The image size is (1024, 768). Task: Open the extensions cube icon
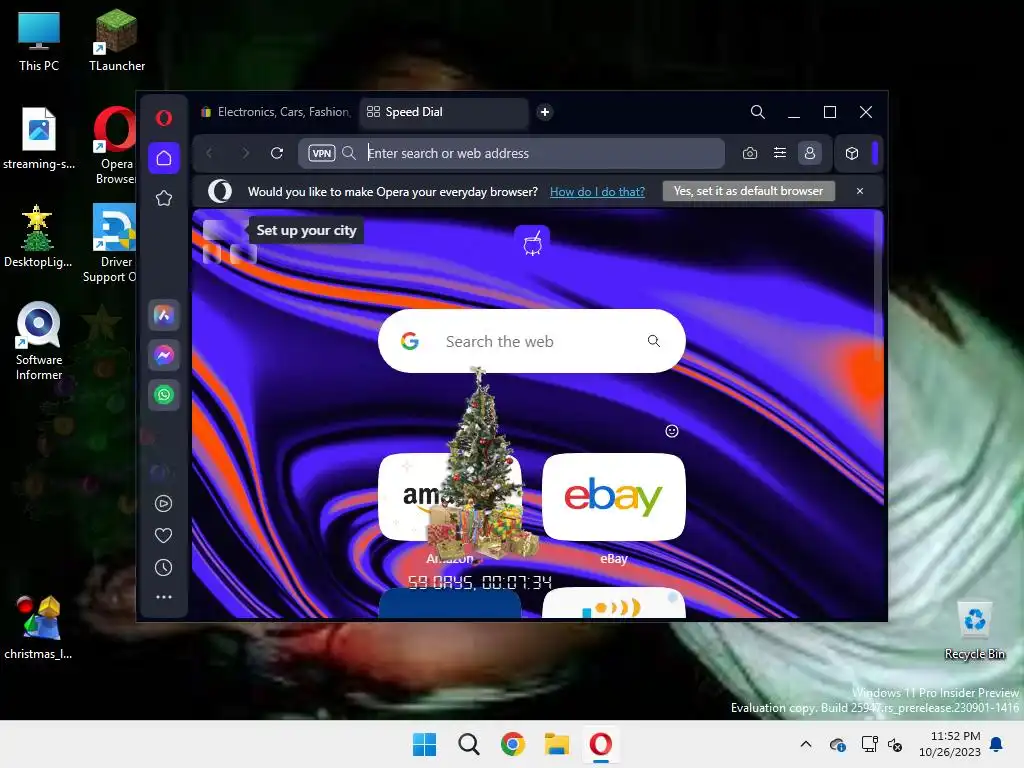tap(852, 153)
